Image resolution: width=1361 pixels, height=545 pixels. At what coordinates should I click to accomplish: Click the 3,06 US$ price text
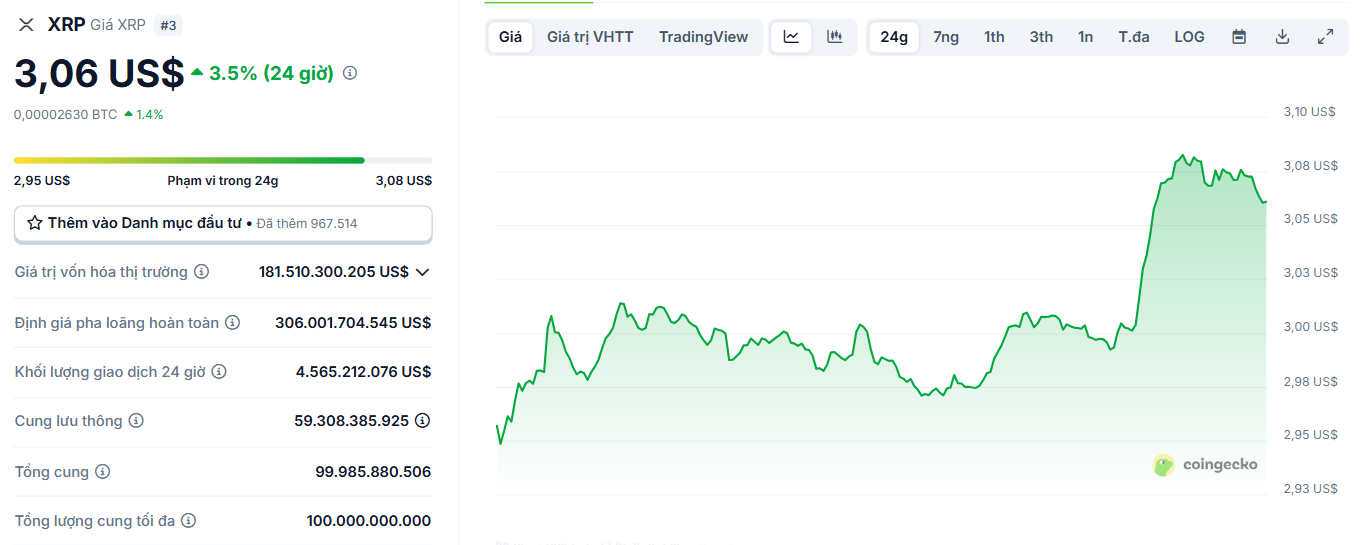[99, 74]
